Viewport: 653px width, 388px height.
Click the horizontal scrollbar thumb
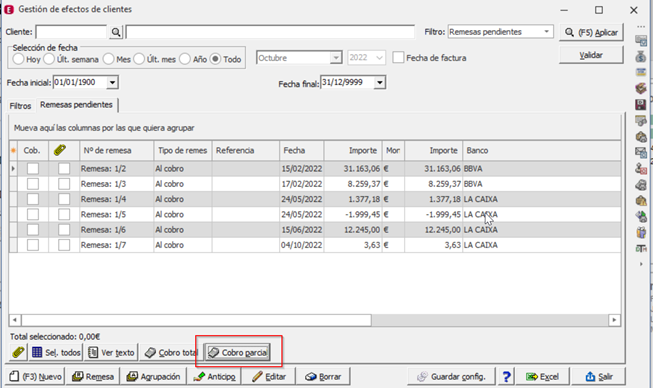(196, 320)
